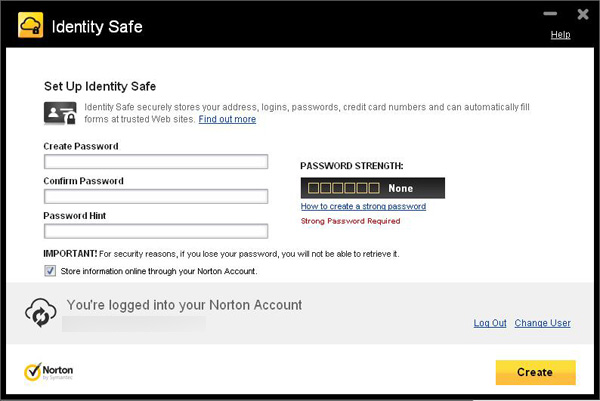The image size is (600, 401).
Task: Click the 'Strong Password Required' warning text
Action: 350,221
